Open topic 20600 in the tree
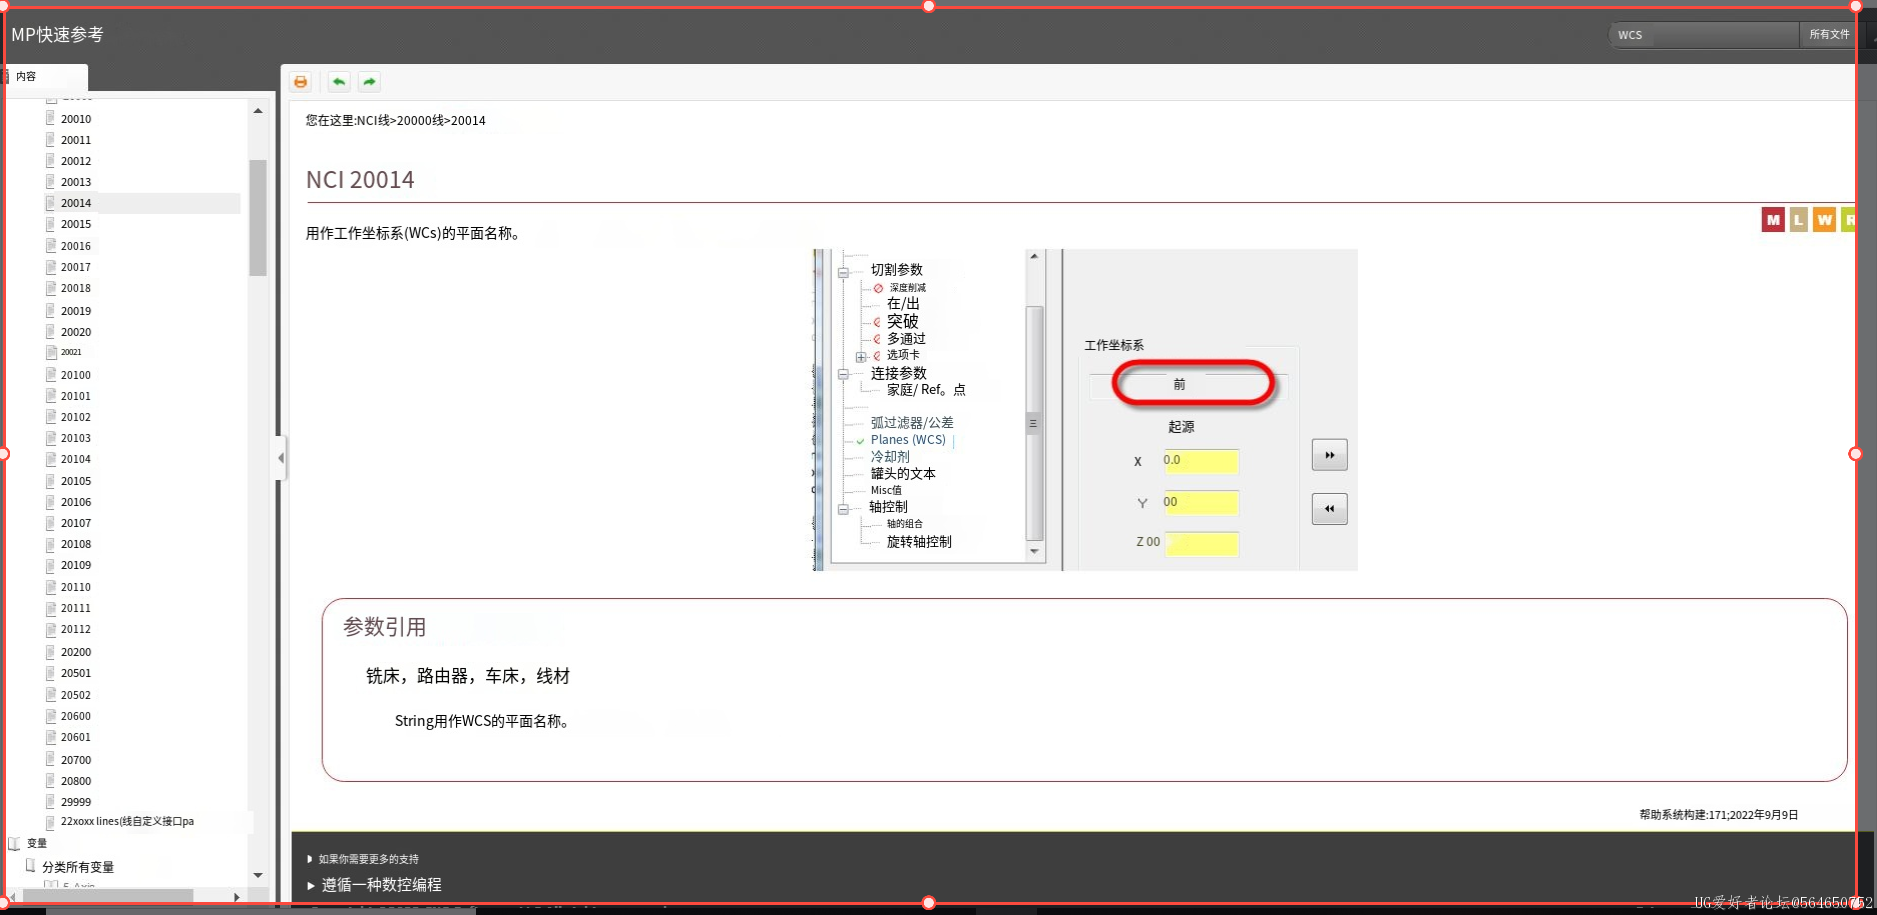The image size is (1877, 915). tap(76, 716)
